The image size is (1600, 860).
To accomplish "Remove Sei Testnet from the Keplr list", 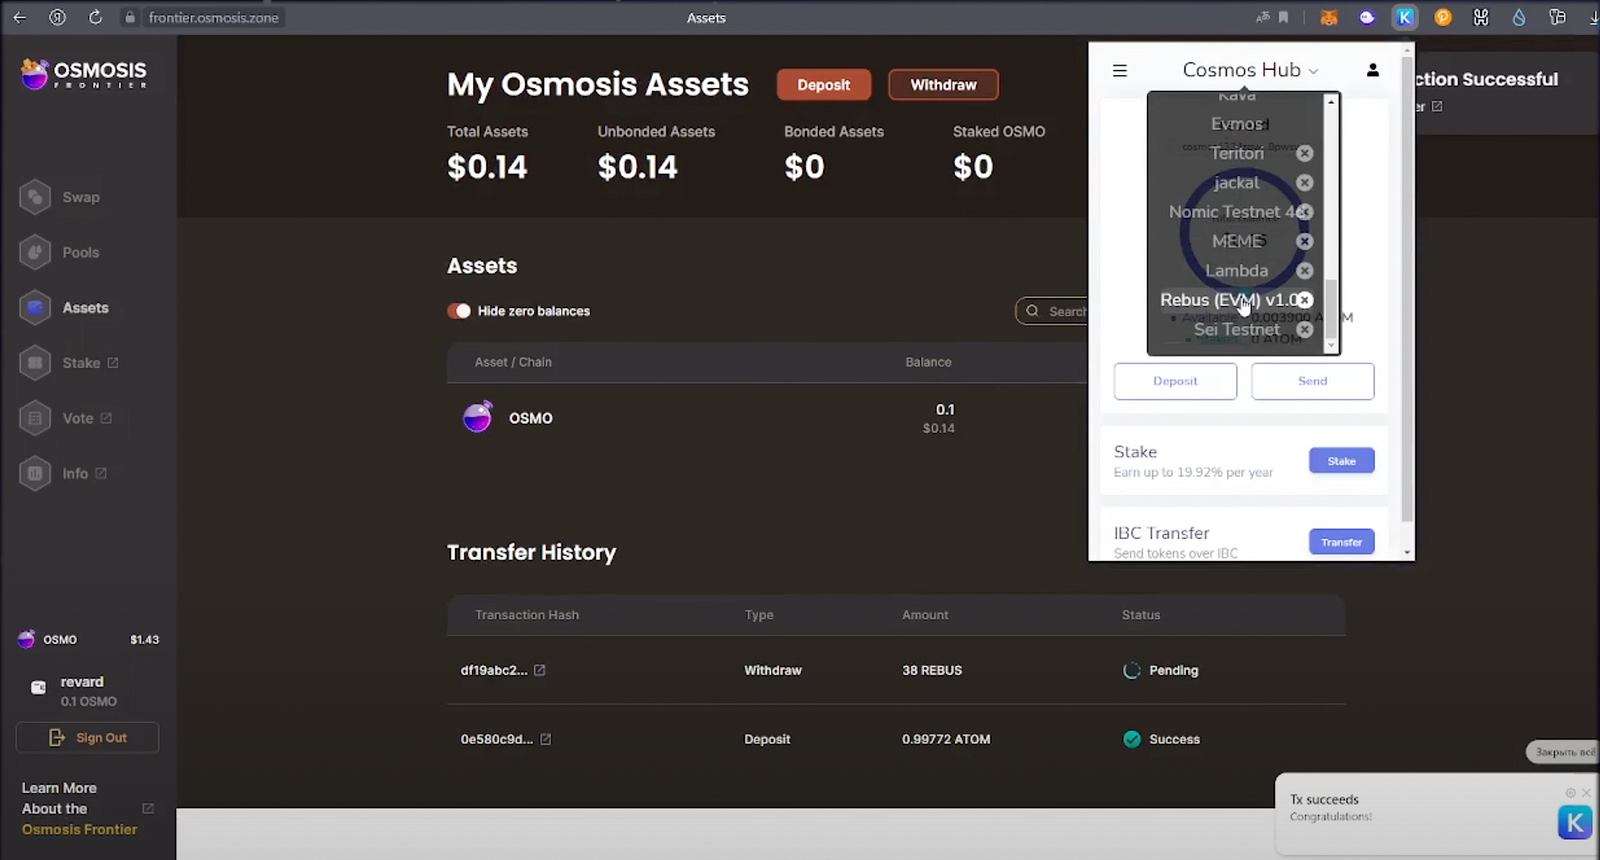I will tap(1305, 329).
